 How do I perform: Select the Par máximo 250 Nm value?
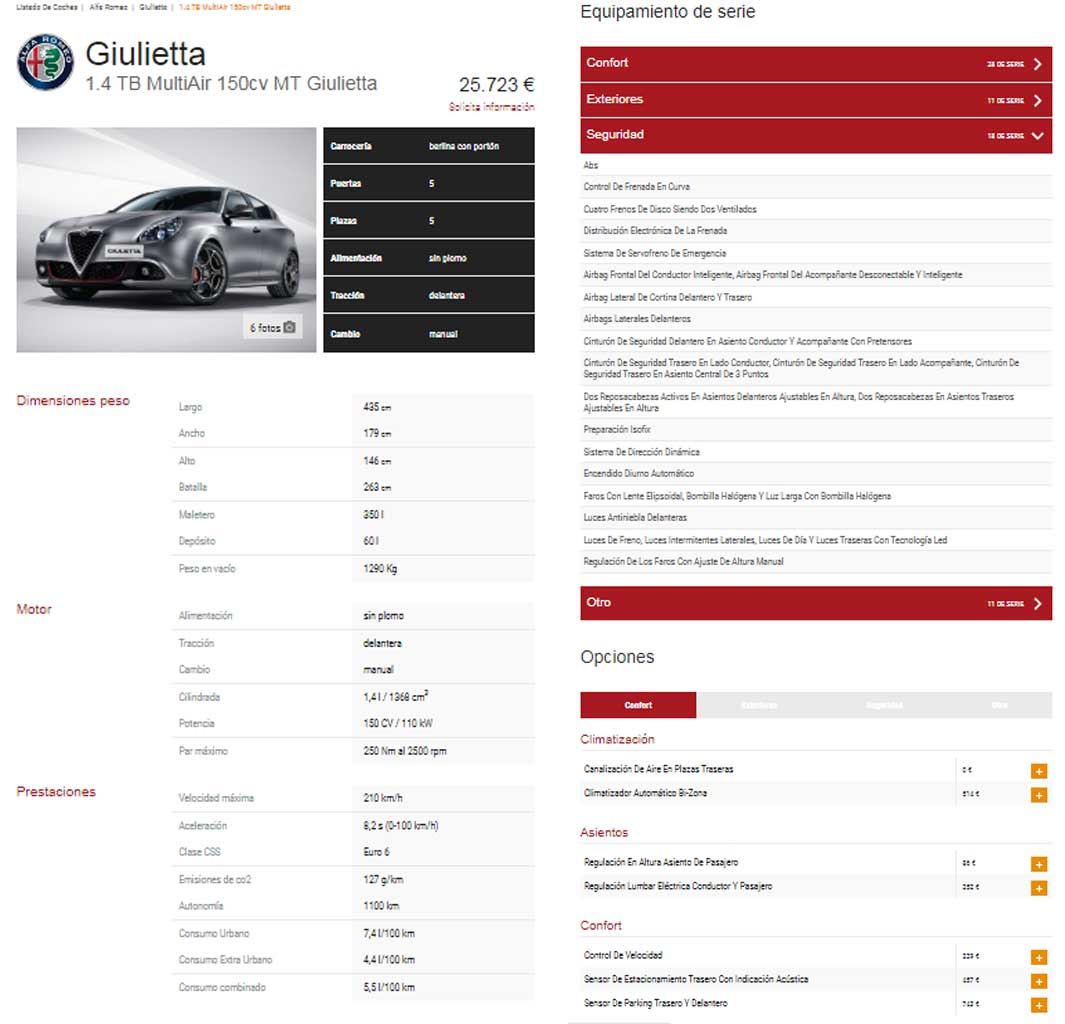[405, 751]
